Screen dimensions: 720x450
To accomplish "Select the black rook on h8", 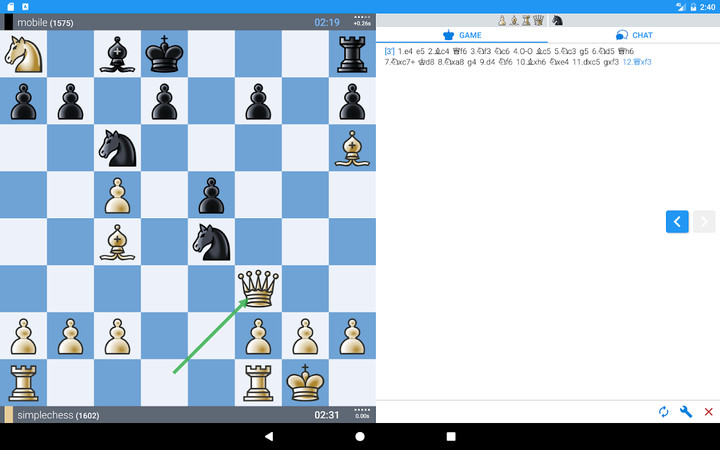I will (352, 54).
